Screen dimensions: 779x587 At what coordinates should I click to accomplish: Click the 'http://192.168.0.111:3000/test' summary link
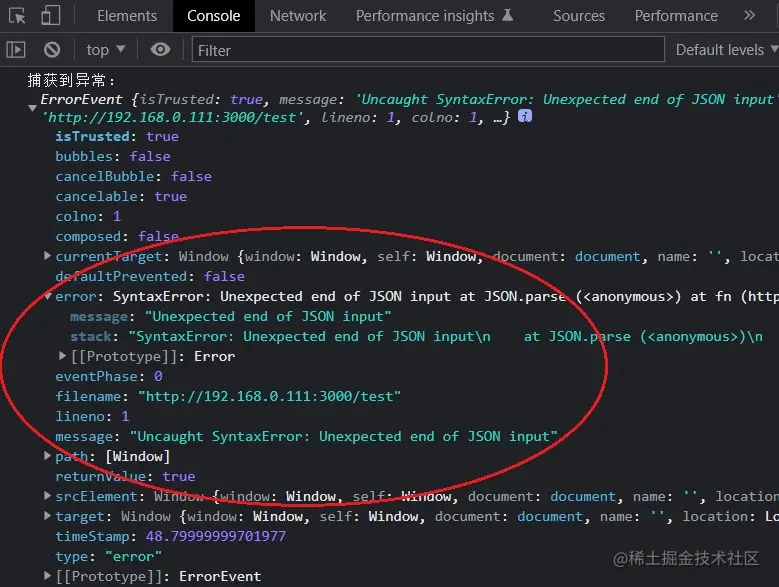173,118
